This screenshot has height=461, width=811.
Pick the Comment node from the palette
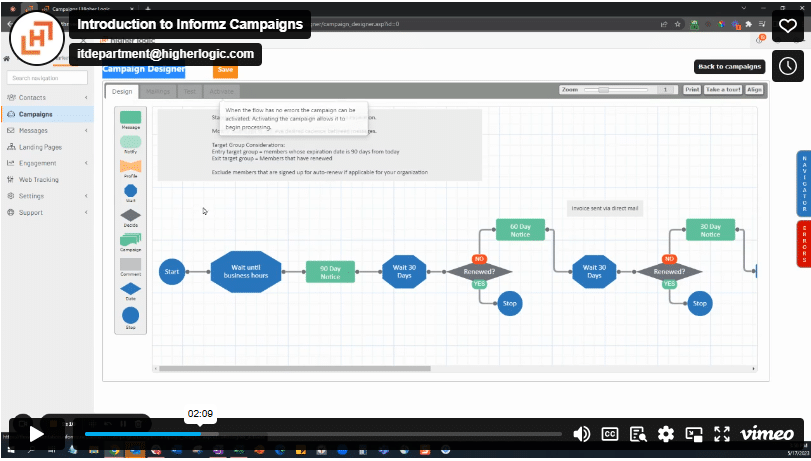(130, 264)
